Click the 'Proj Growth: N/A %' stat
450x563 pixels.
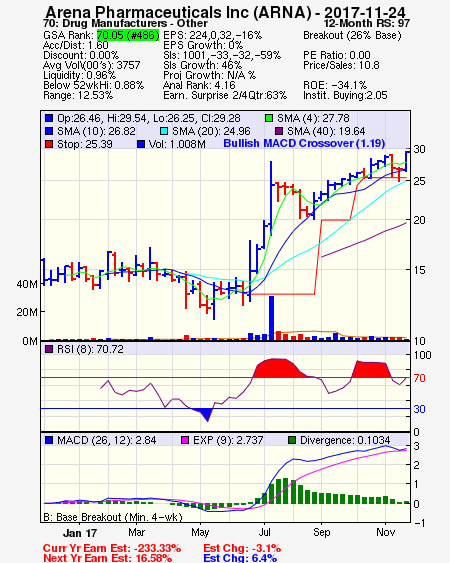pos(210,75)
